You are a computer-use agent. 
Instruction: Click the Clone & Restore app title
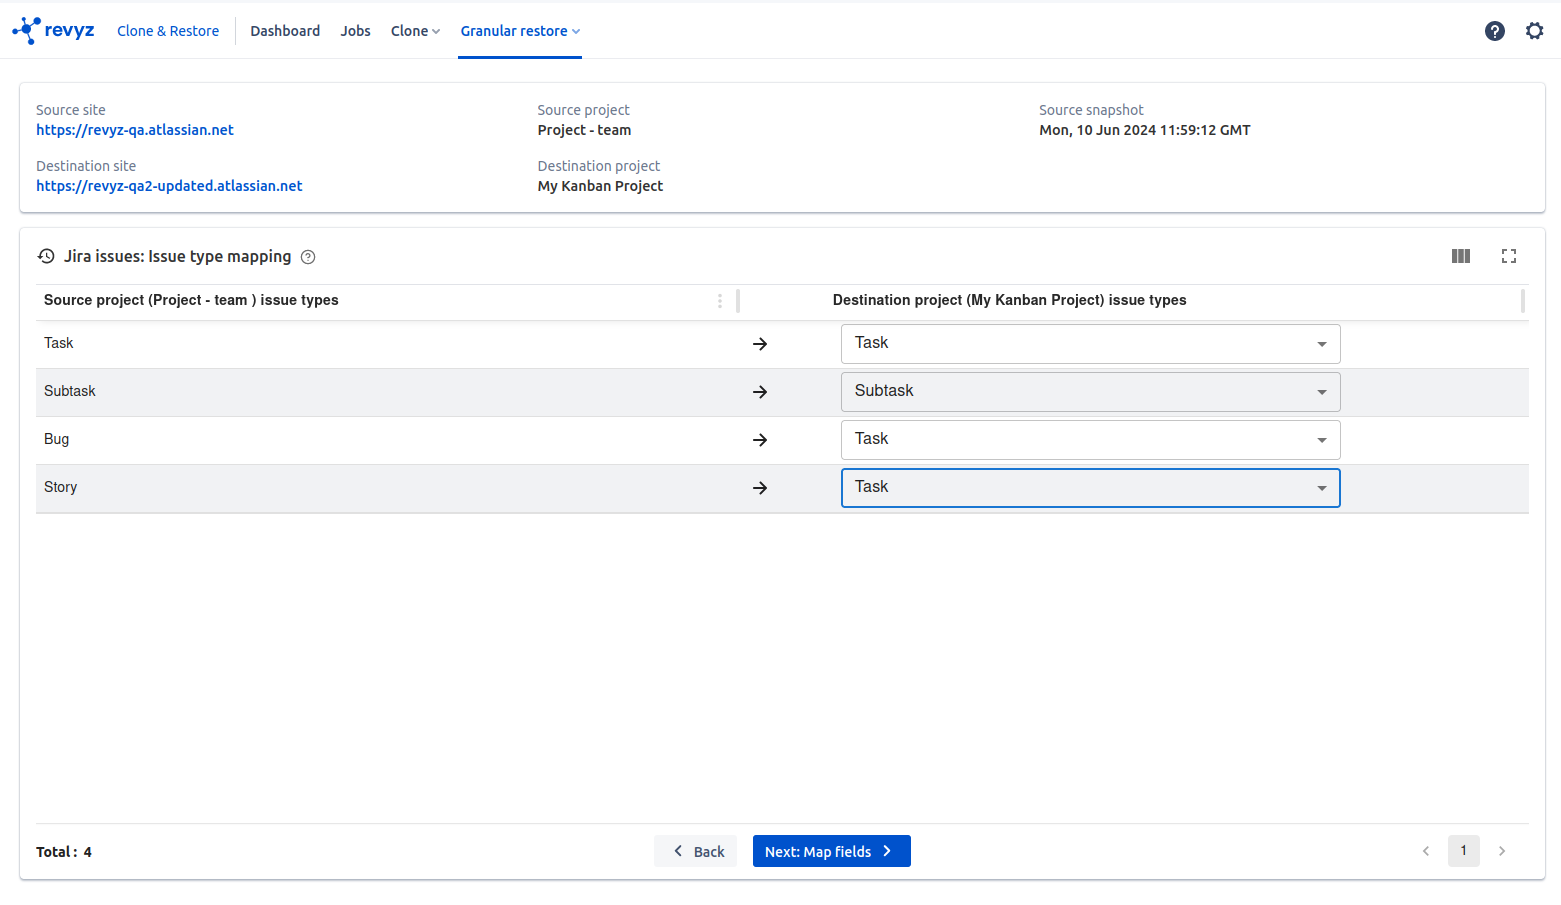(168, 31)
